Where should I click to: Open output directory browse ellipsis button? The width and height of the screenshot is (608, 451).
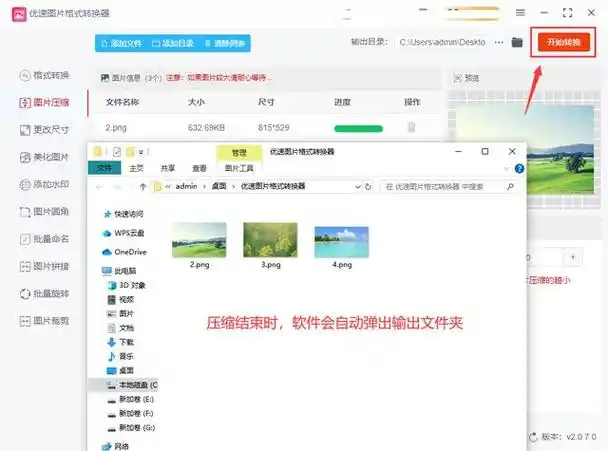(x=499, y=42)
